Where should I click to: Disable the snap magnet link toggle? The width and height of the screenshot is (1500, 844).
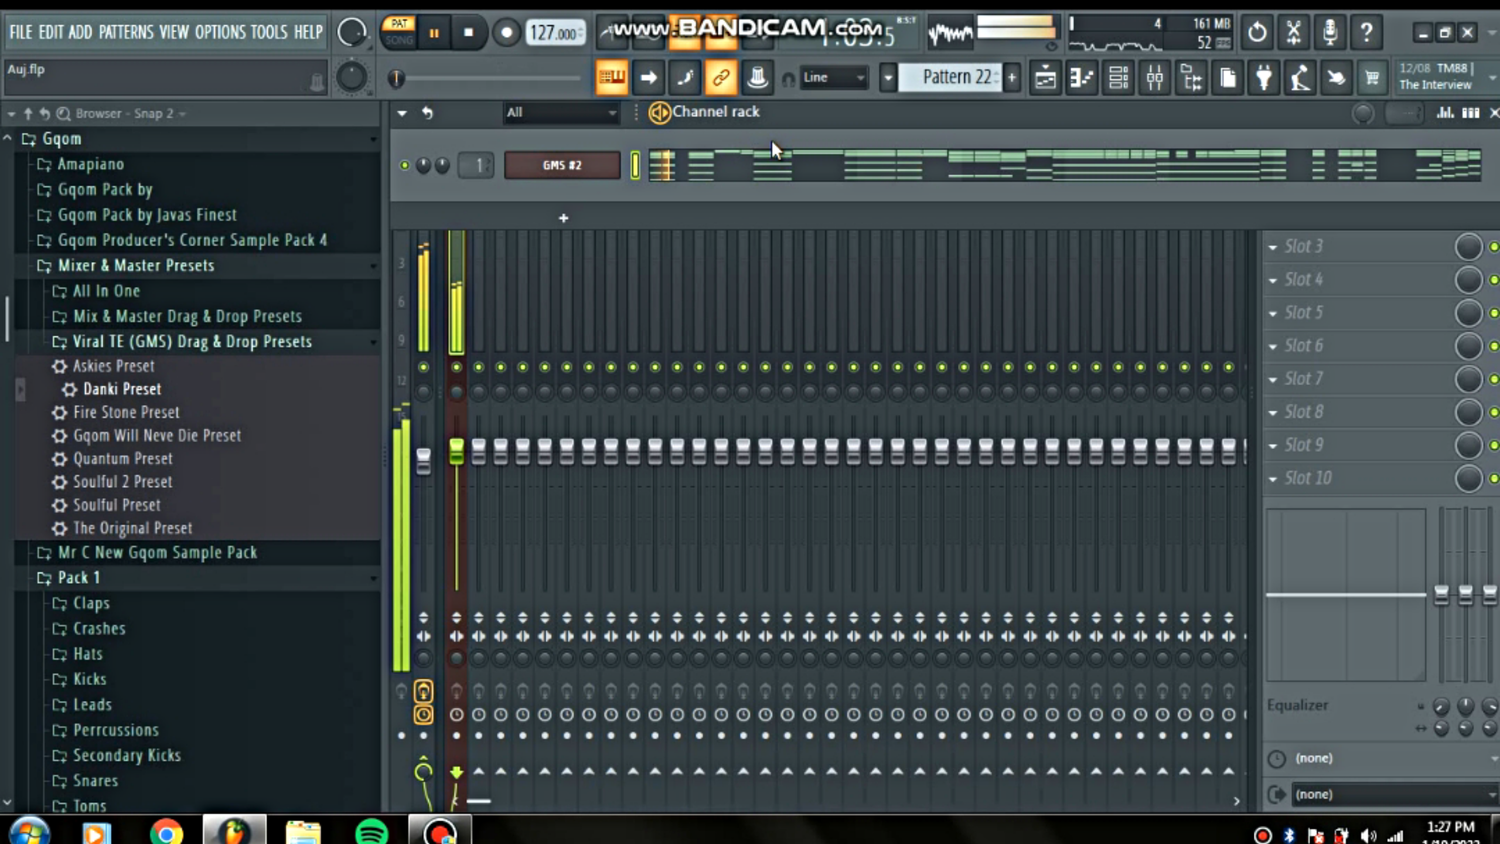(x=721, y=77)
